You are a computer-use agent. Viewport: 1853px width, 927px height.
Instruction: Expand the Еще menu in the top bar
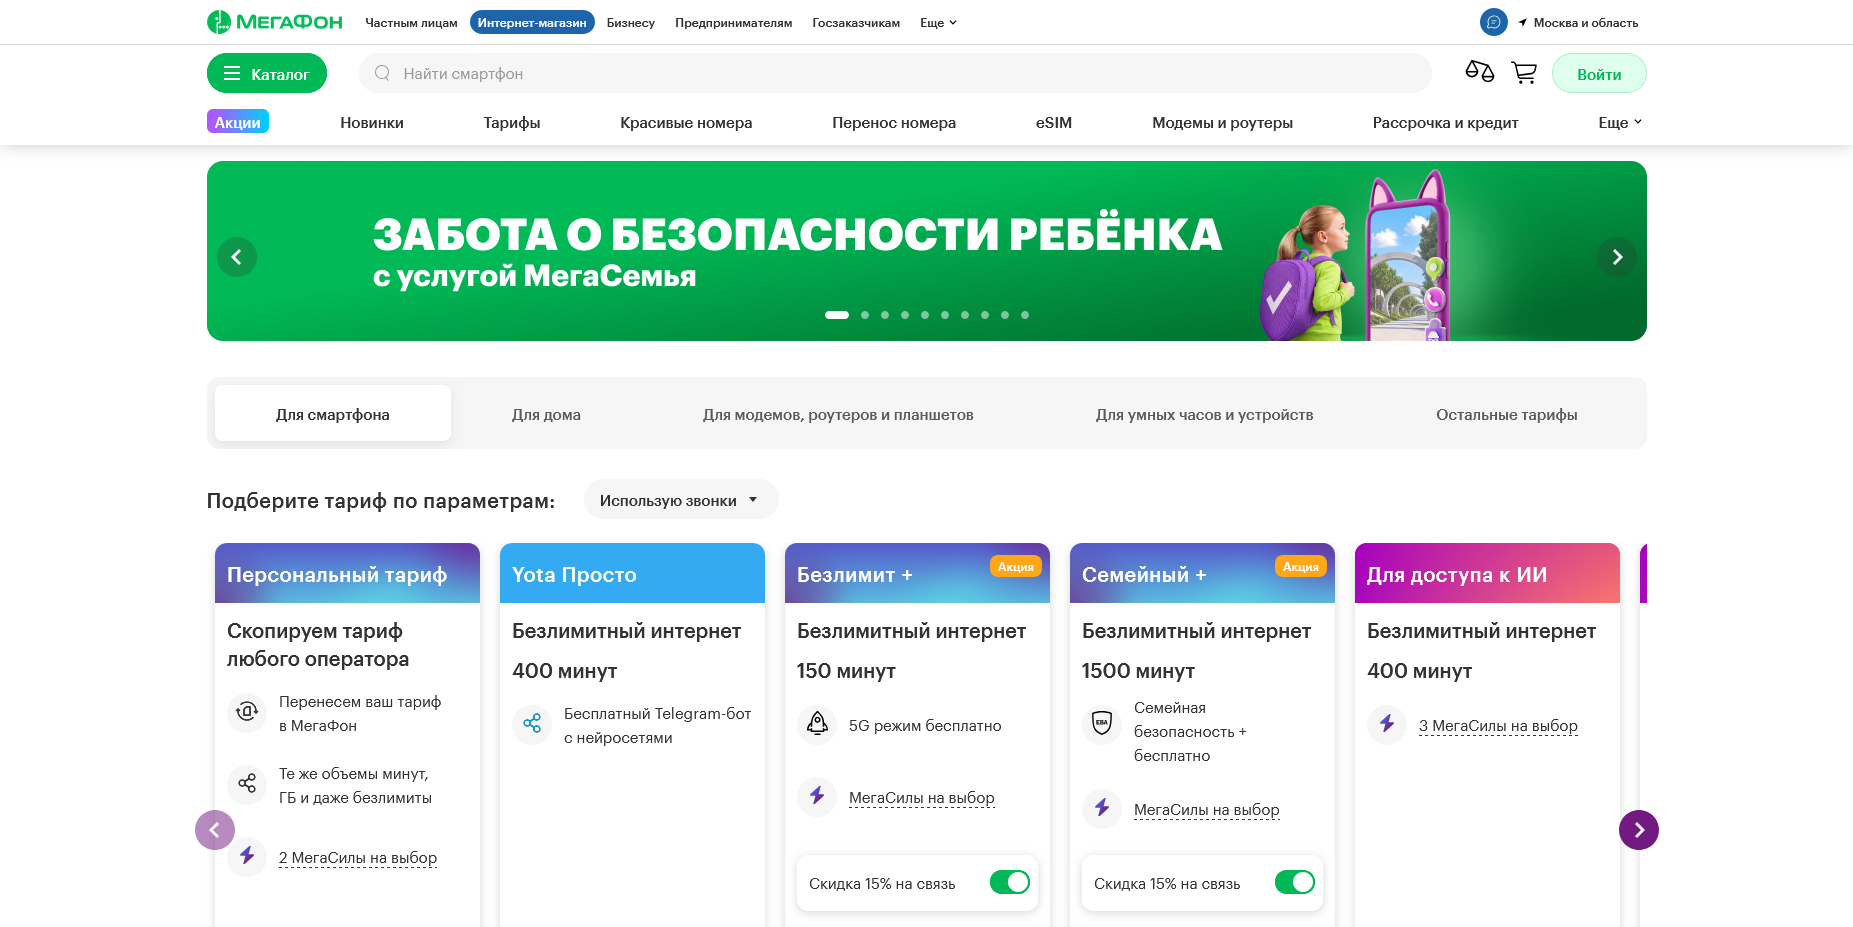[x=938, y=23]
